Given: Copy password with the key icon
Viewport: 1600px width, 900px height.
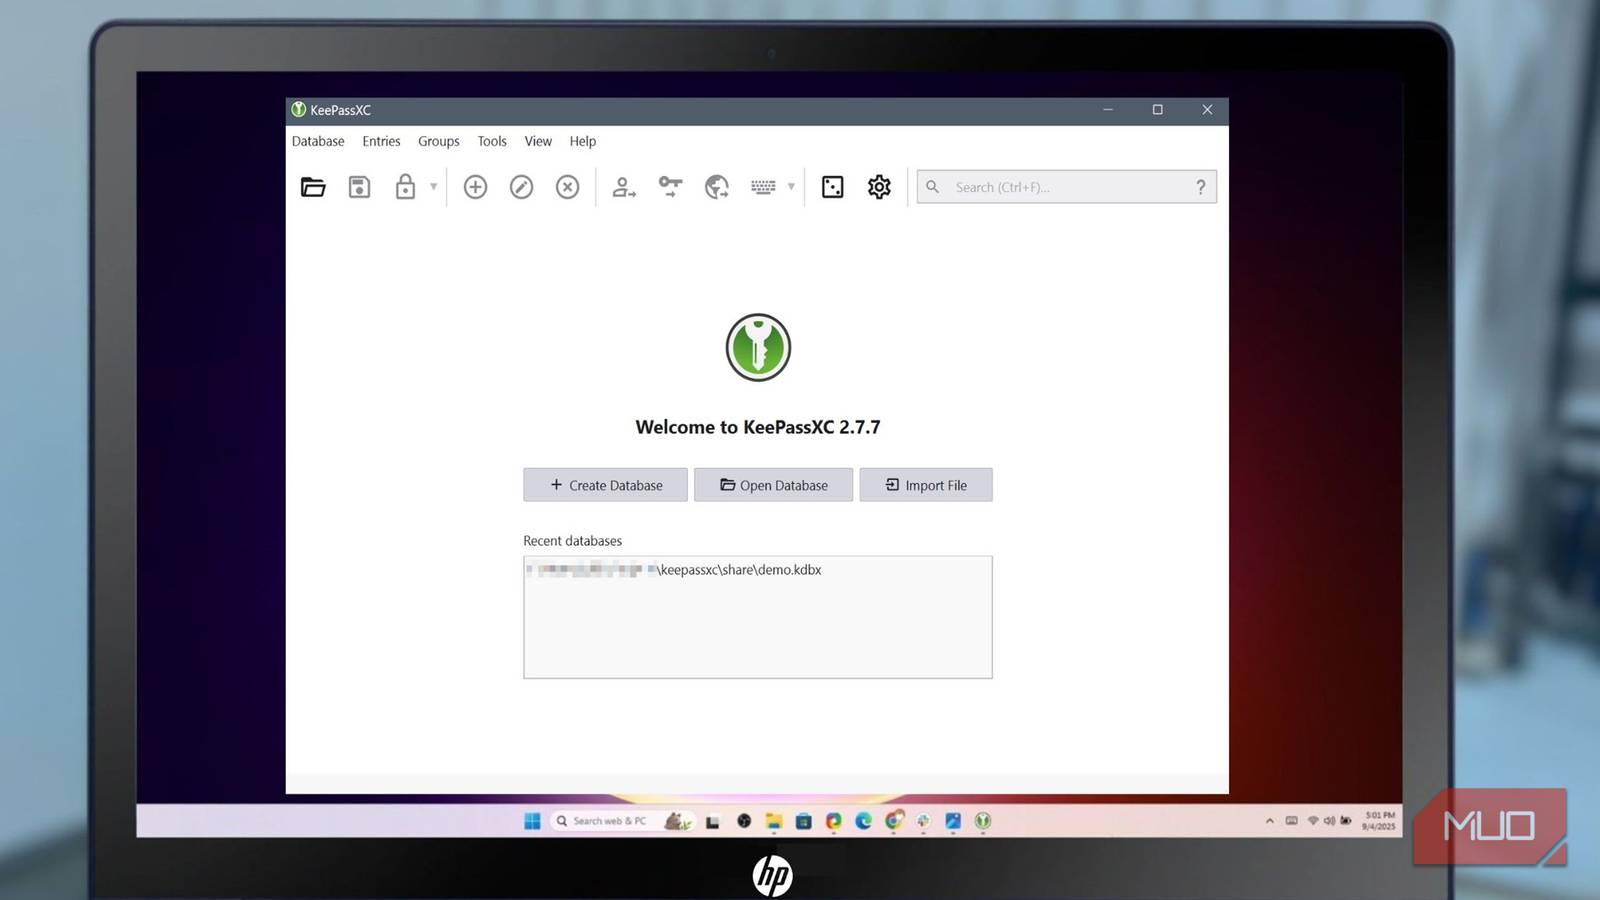Looking at the screenshot, I should click(669, 187).
